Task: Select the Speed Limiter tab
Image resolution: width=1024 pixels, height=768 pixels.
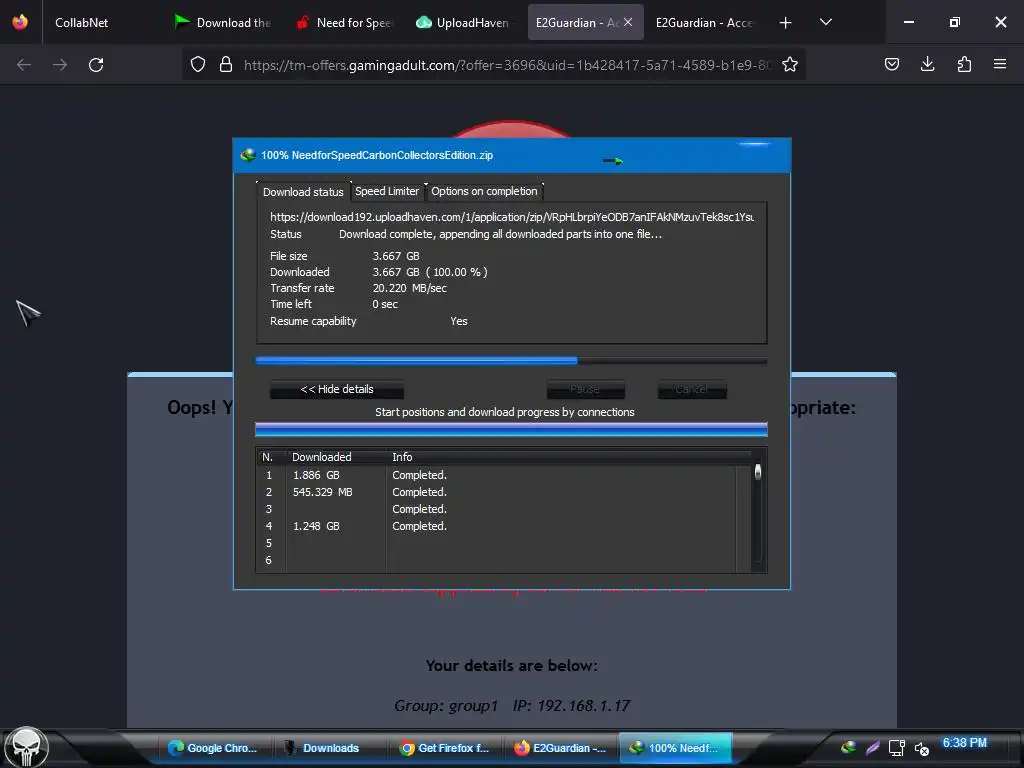Action: 387,191
